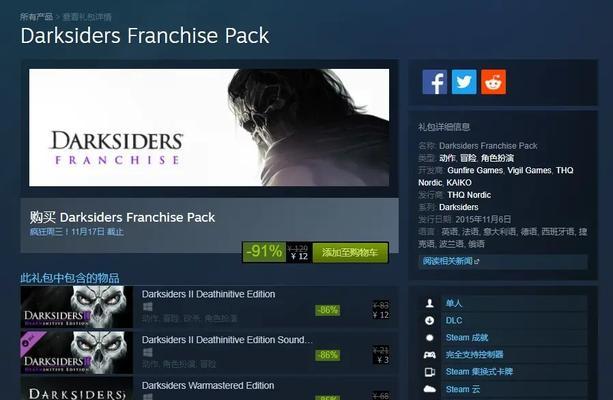Go to all products breadcrumb
The height and width of the screenshot is (400, 613).
36,17
